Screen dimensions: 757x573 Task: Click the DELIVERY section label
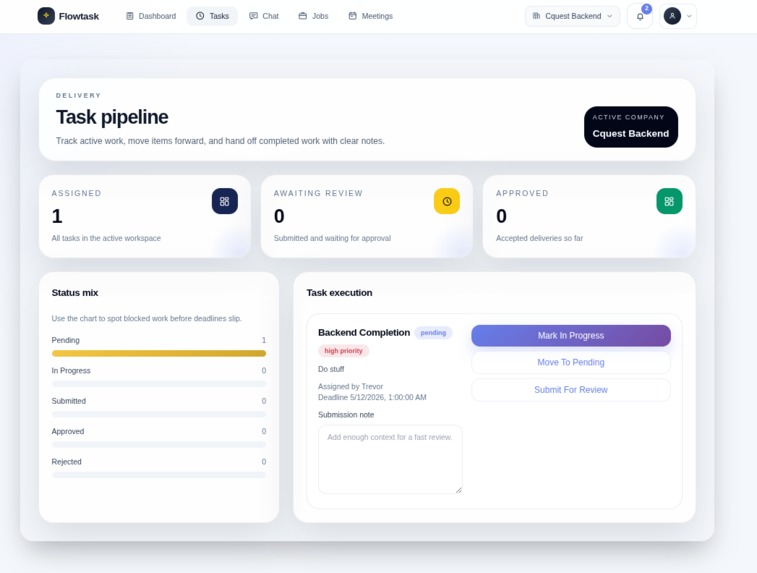click(x=78, y=96)
